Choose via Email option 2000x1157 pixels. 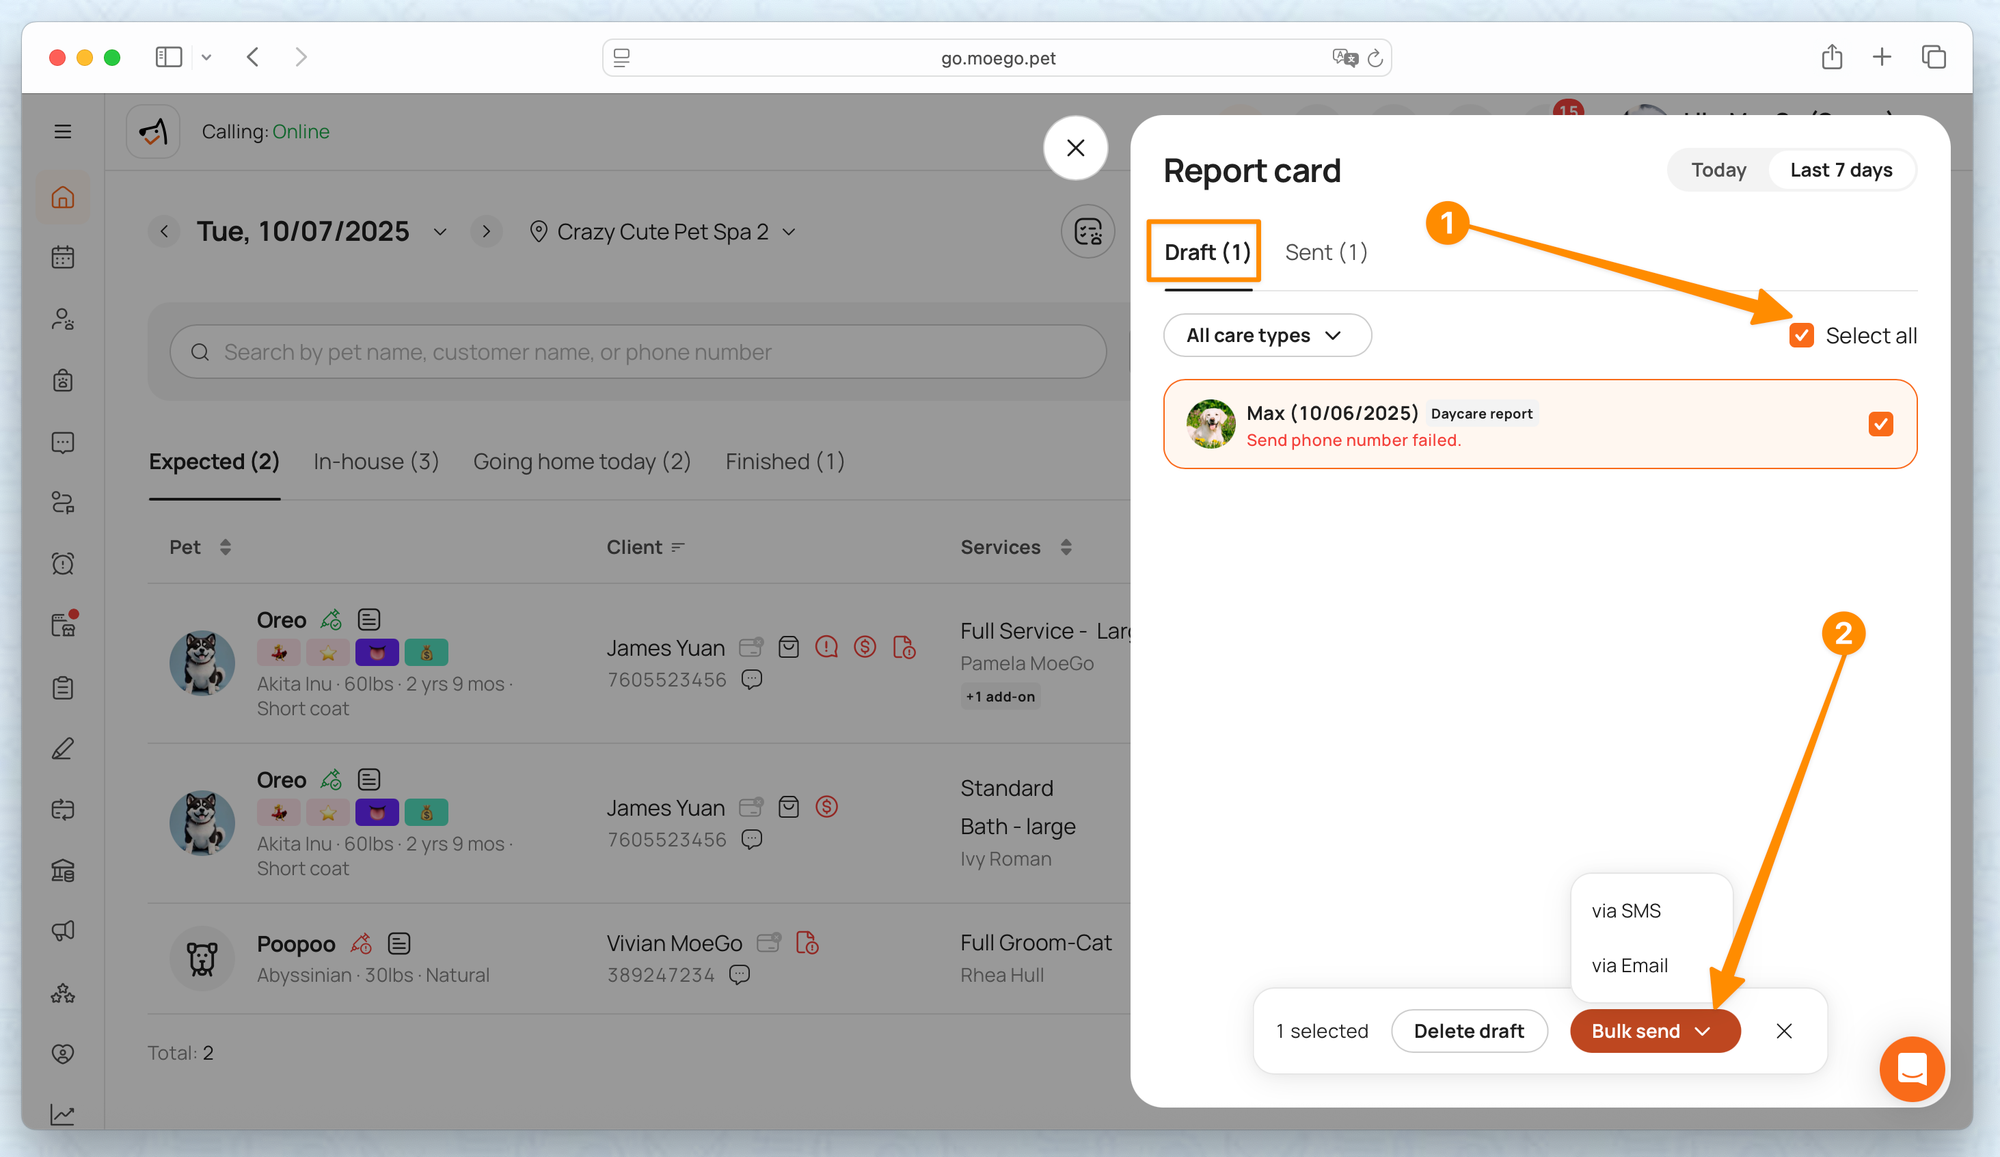point(1629,966)
